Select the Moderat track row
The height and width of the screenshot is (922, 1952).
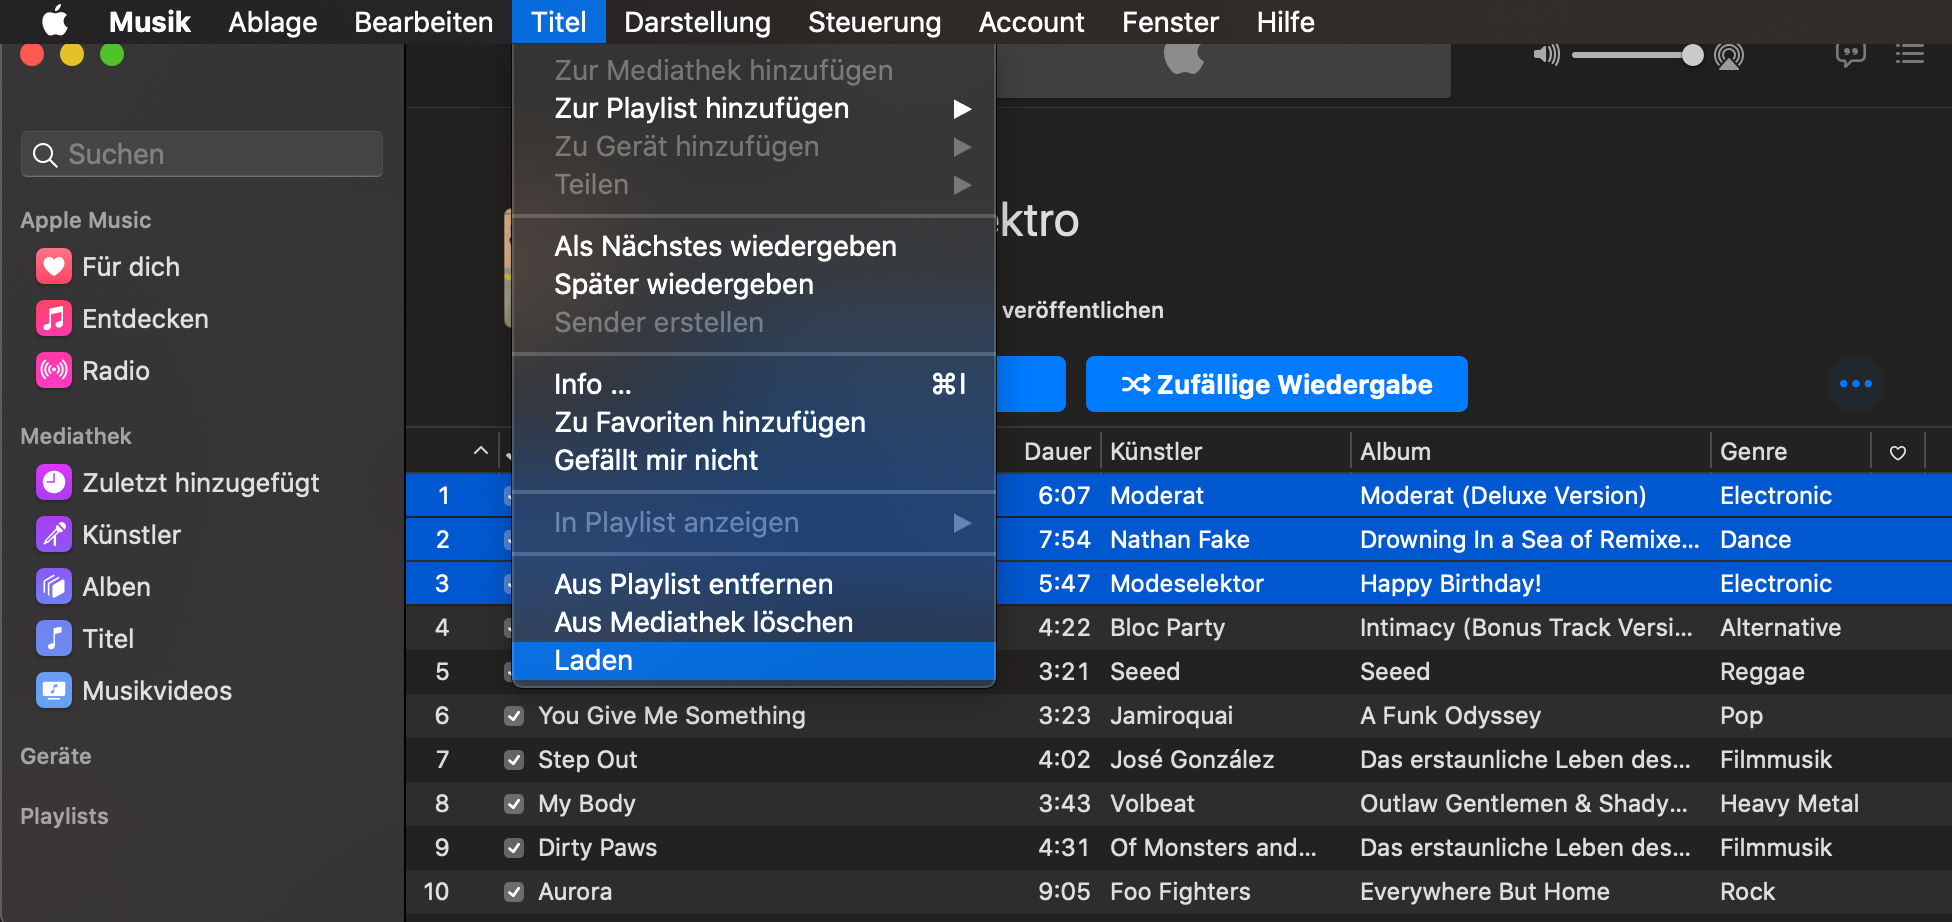[x=1179, y=496]
